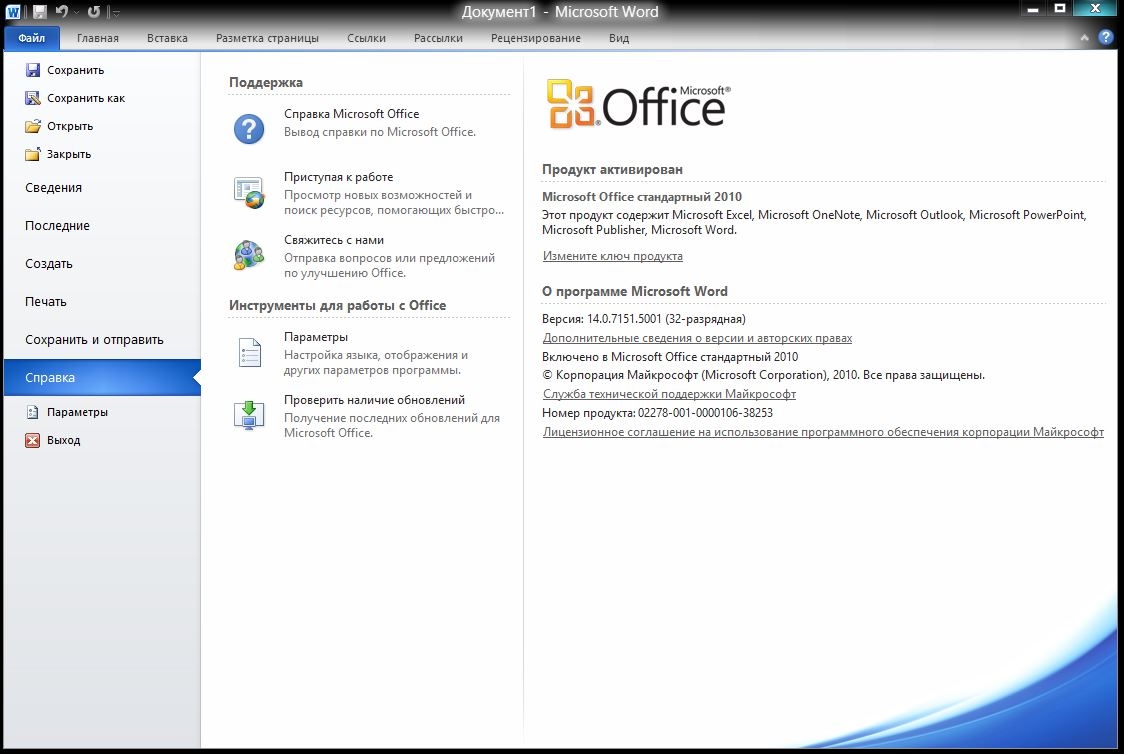Open the Undo history dropdown arrow
The height and width of the screenshot is (754, 1124).
(76, 12)
